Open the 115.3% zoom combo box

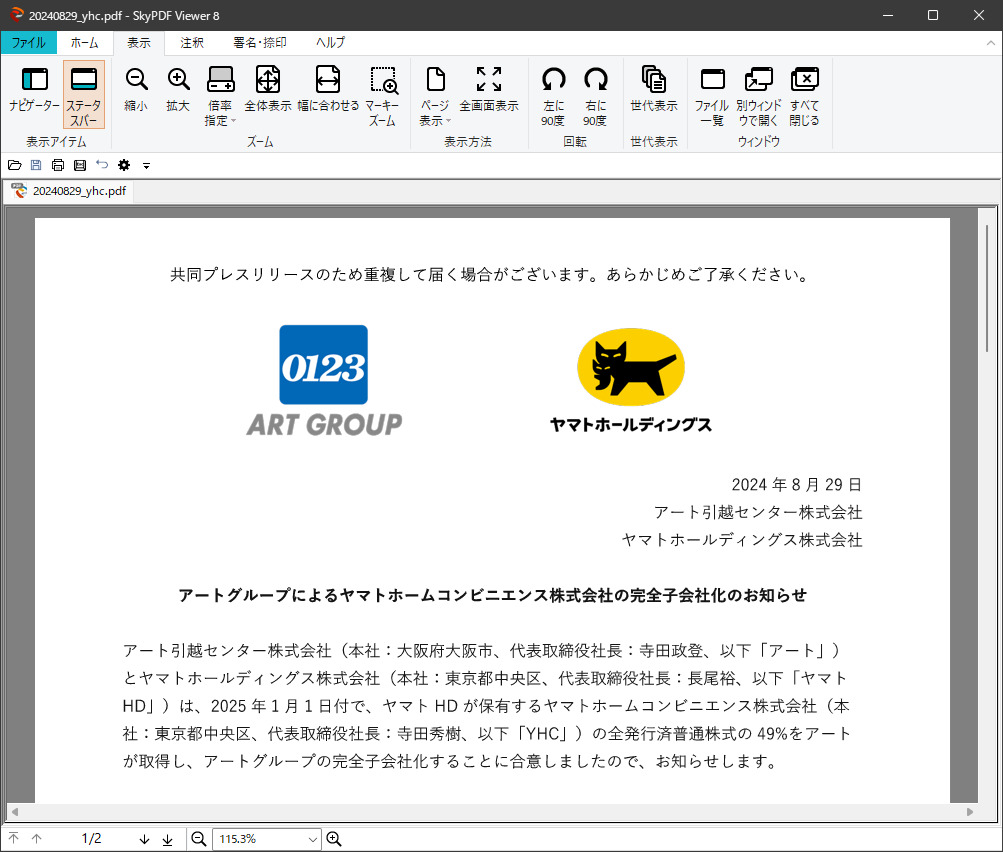pos(312,839)
